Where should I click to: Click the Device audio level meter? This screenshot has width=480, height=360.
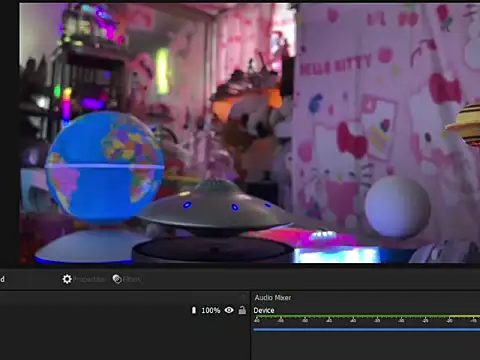(367, 317)
